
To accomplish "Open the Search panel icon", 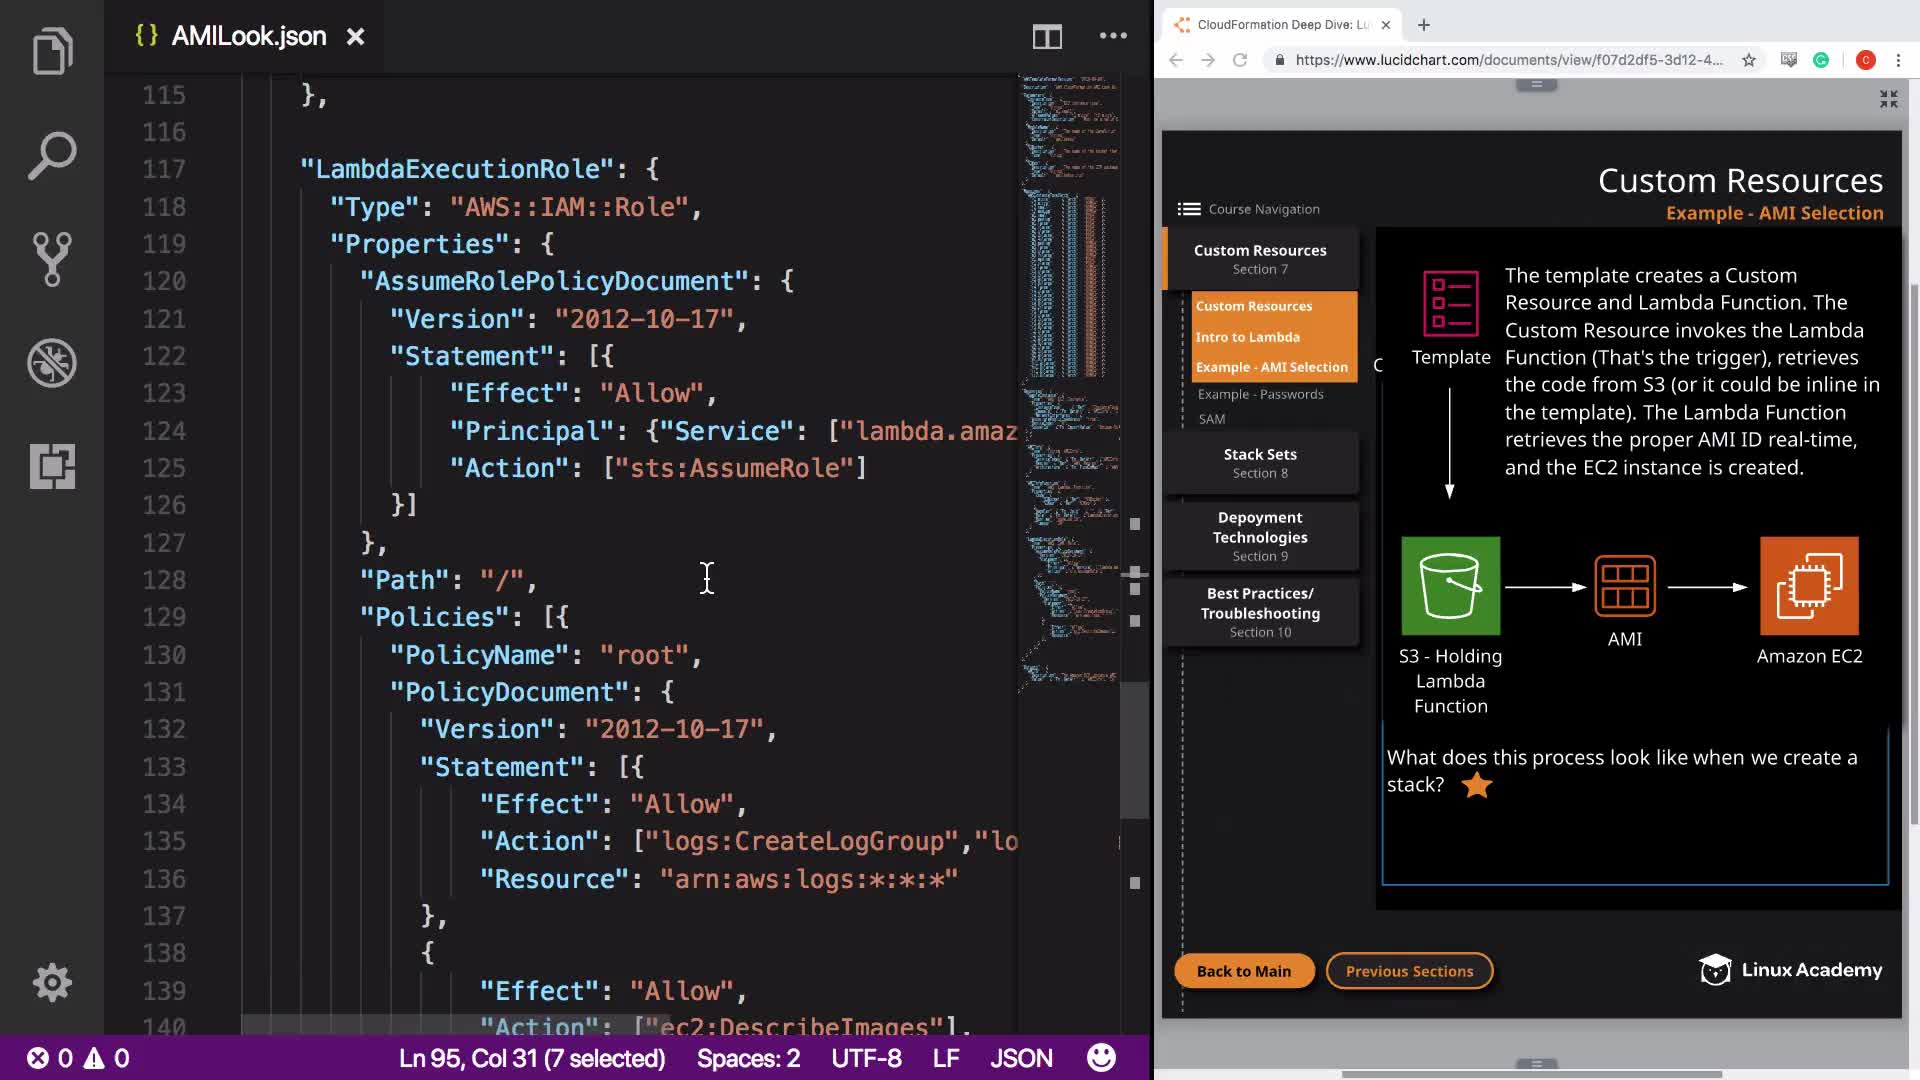I will 52,156.
